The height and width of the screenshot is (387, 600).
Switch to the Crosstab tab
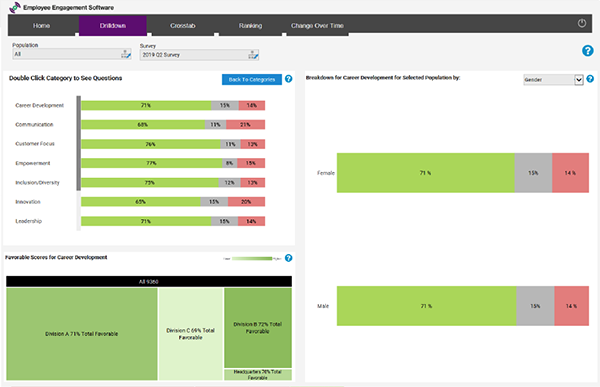point(183,26)
